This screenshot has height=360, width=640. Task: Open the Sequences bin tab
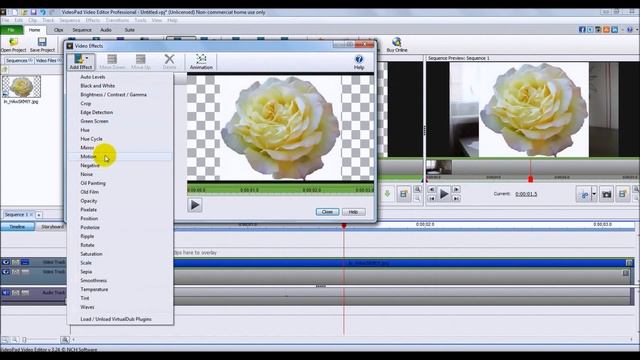pos(18,60)
